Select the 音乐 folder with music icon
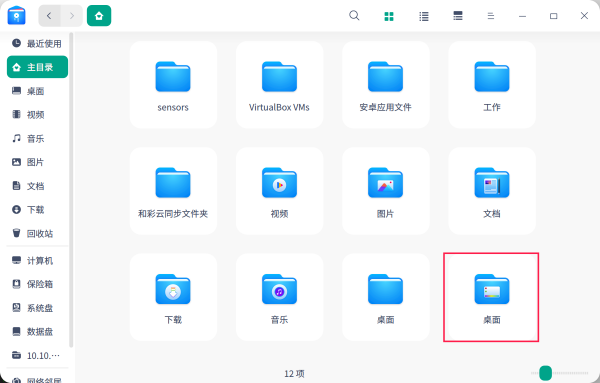The height and width of the screenshot is (383, 600). tap(279, 289)
